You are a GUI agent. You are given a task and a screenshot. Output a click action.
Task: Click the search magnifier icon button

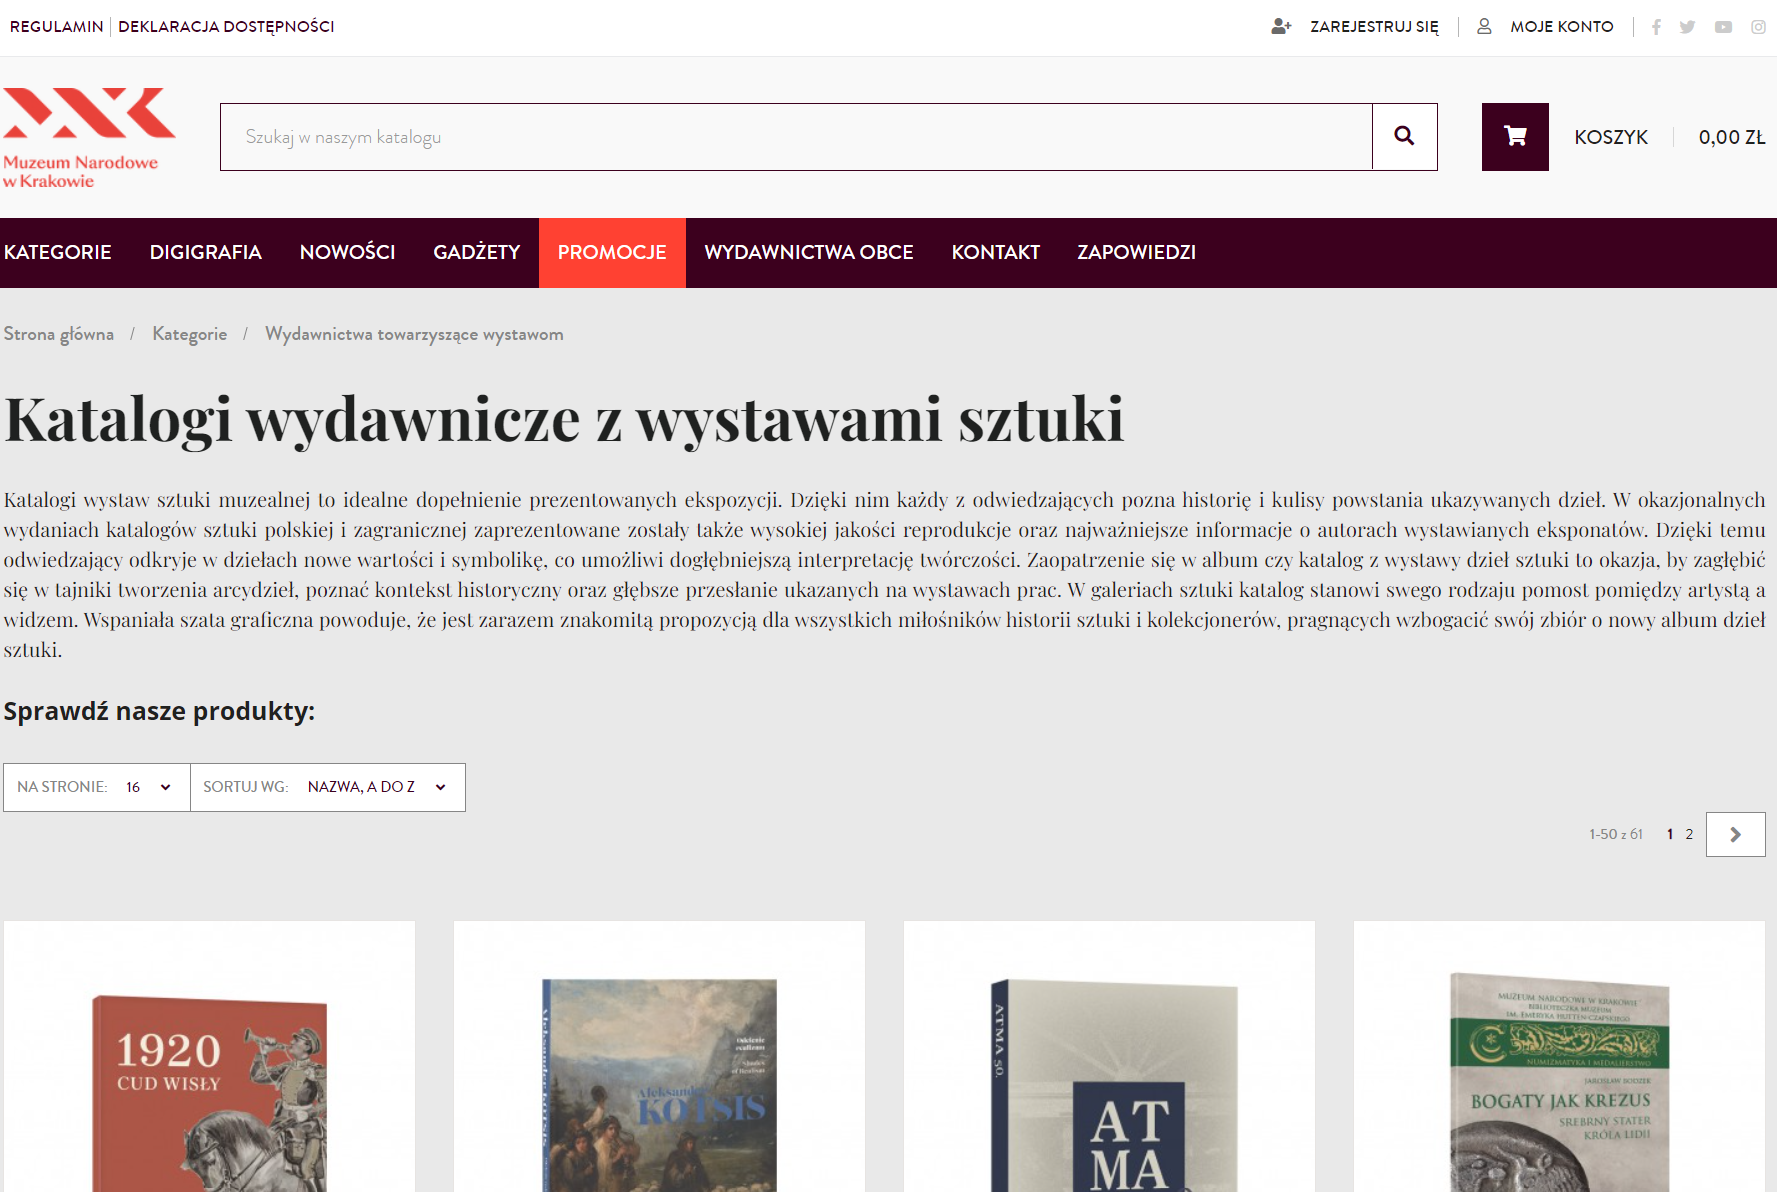(x=1404, y=136)
